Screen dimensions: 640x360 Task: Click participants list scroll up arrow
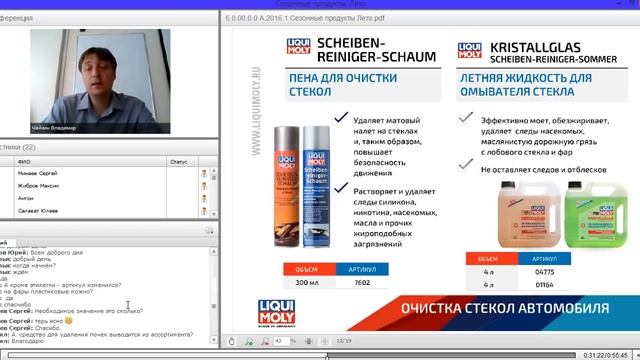213,171
